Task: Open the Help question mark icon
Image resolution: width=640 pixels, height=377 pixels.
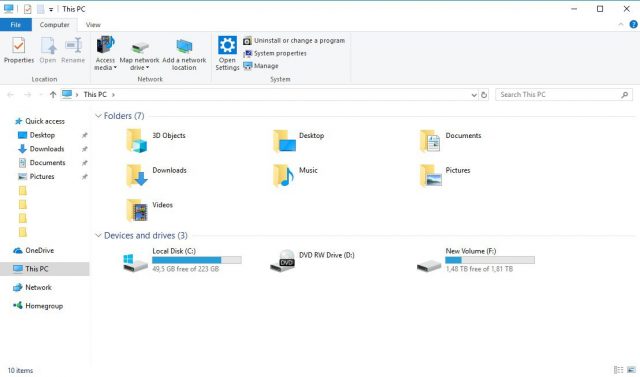Action: [633, 24]
